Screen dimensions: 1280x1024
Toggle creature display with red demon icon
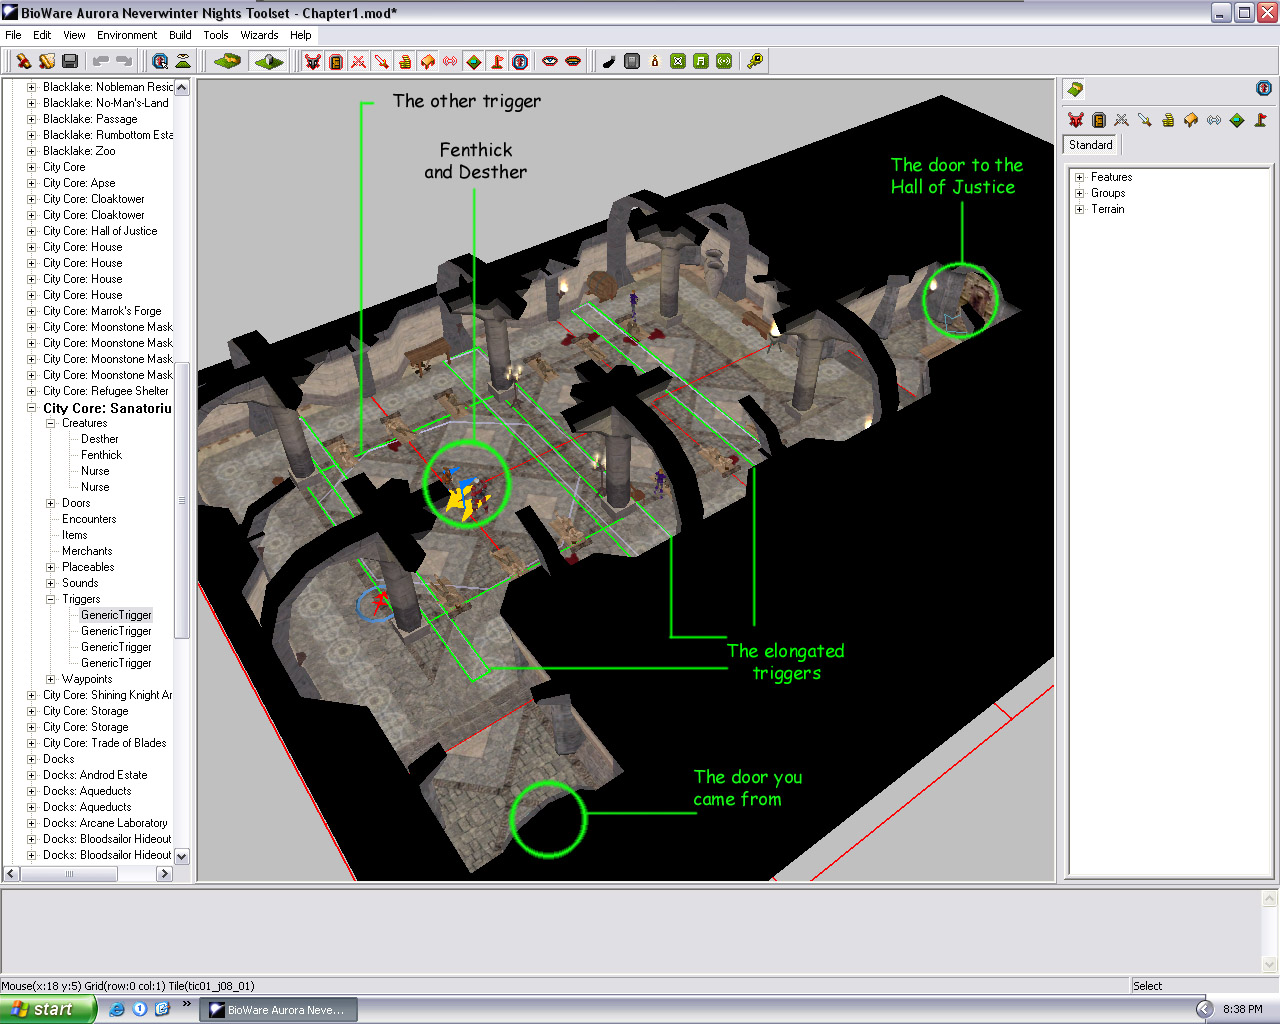coord(313,61)
